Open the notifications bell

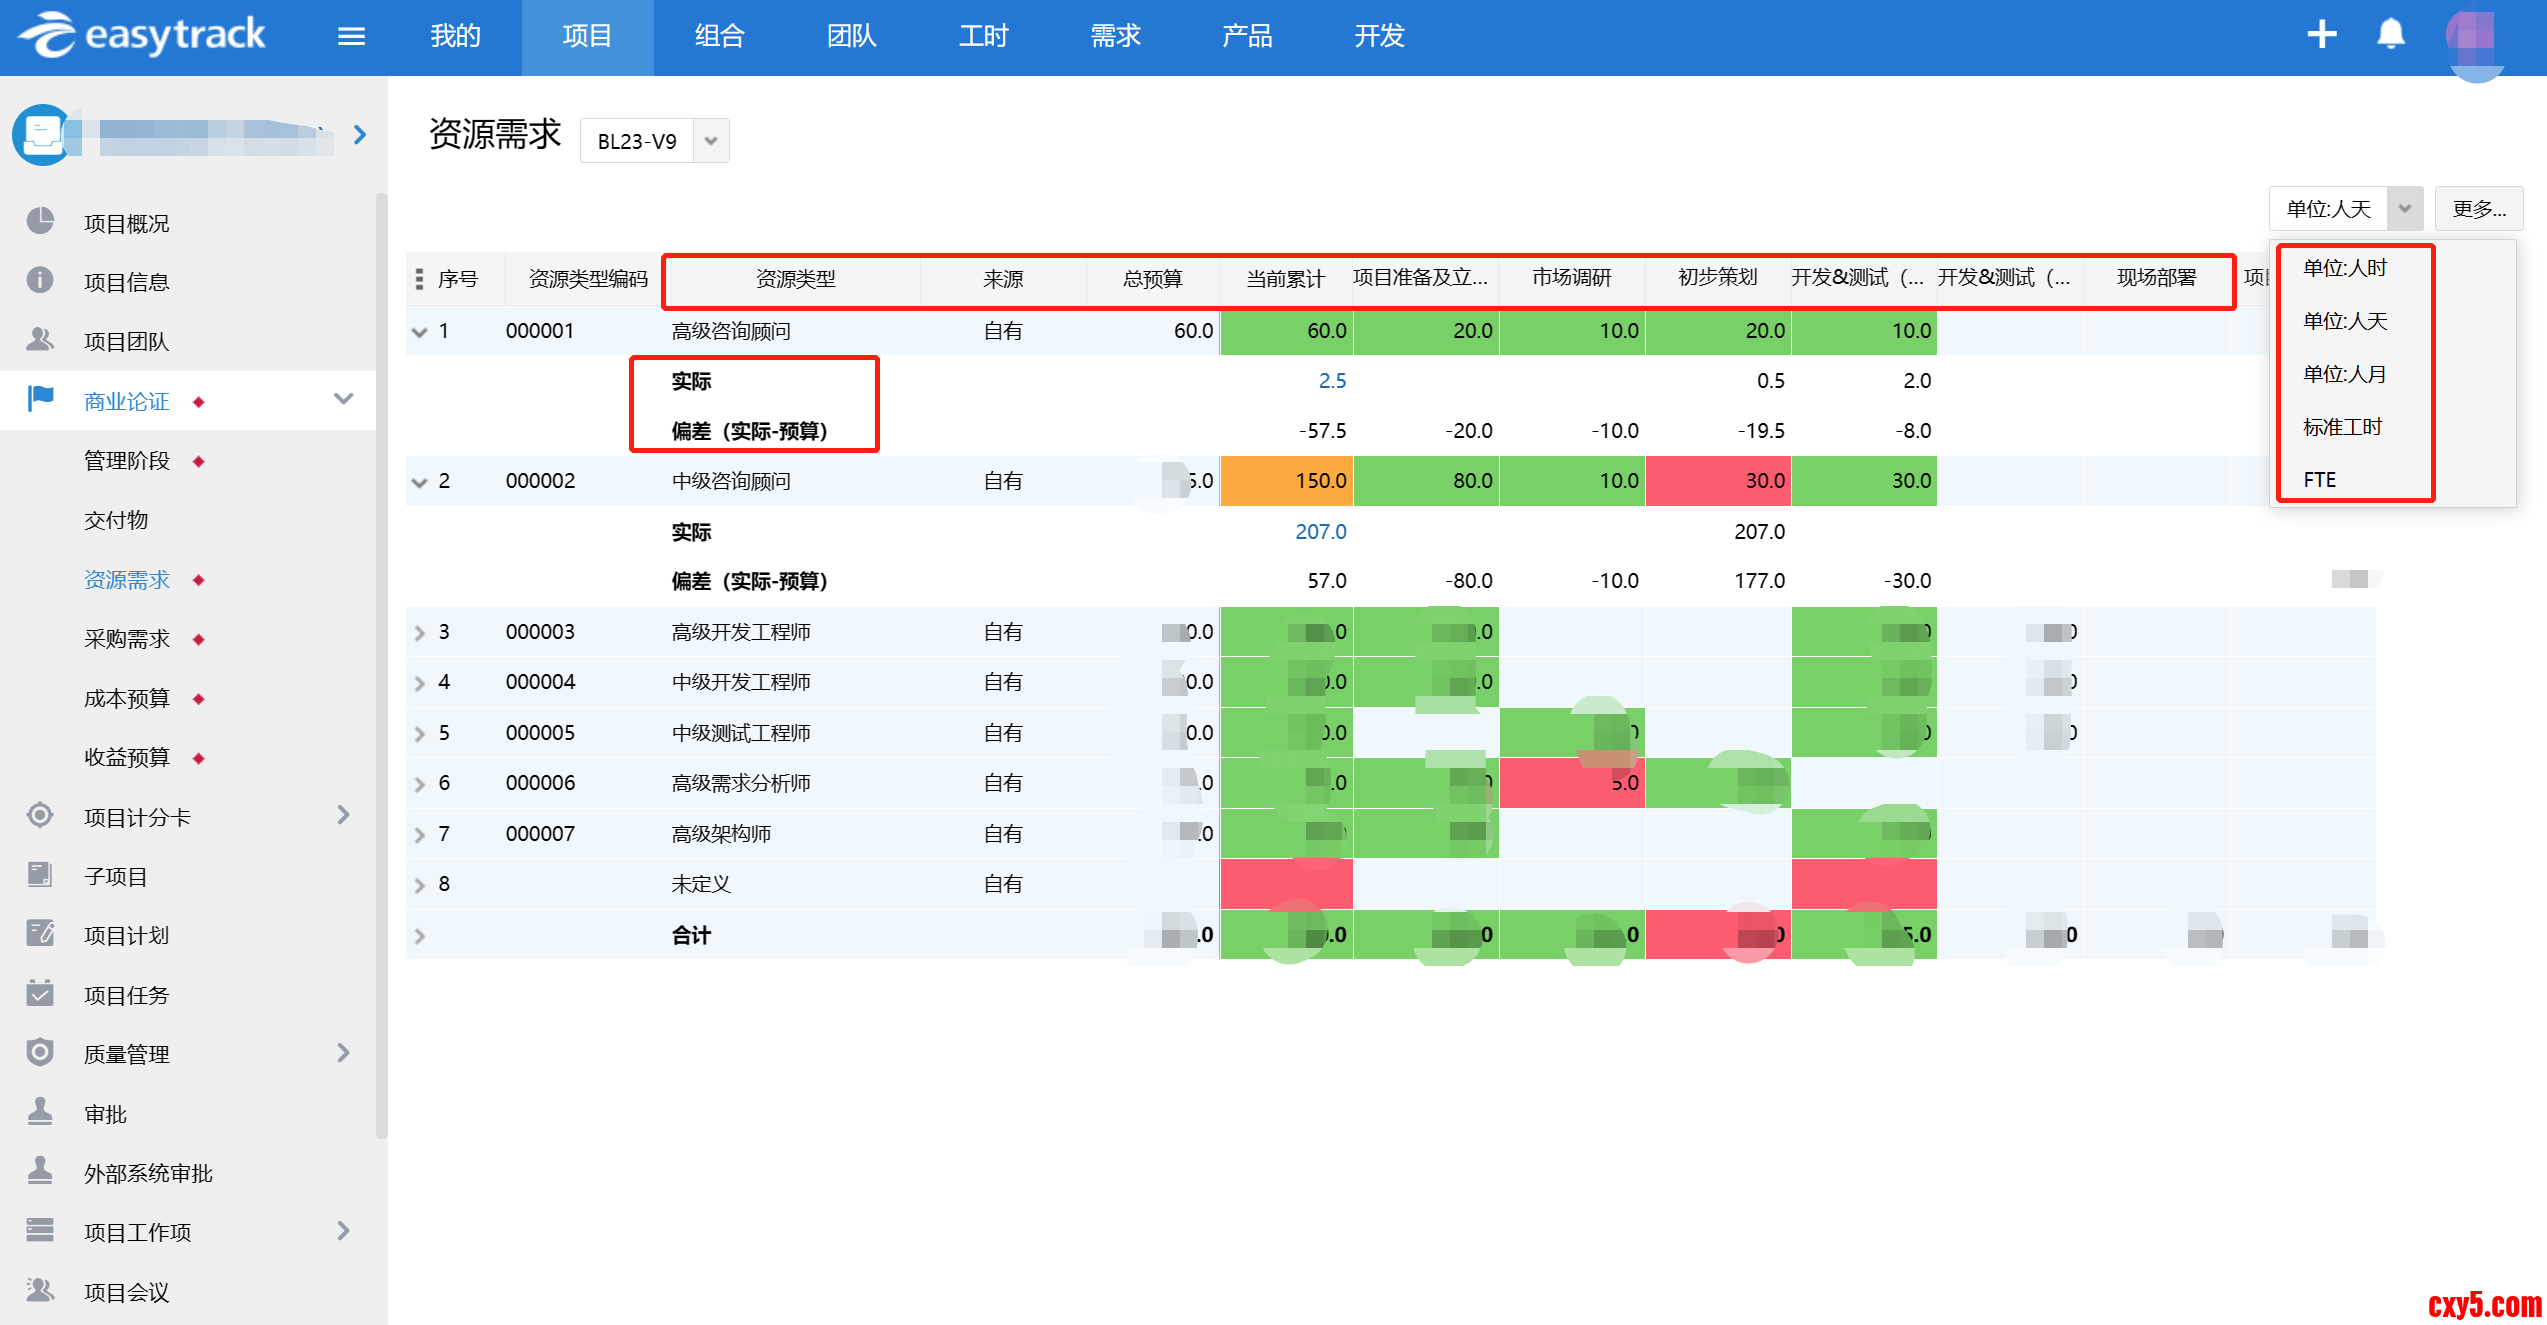coord(2390,35)
